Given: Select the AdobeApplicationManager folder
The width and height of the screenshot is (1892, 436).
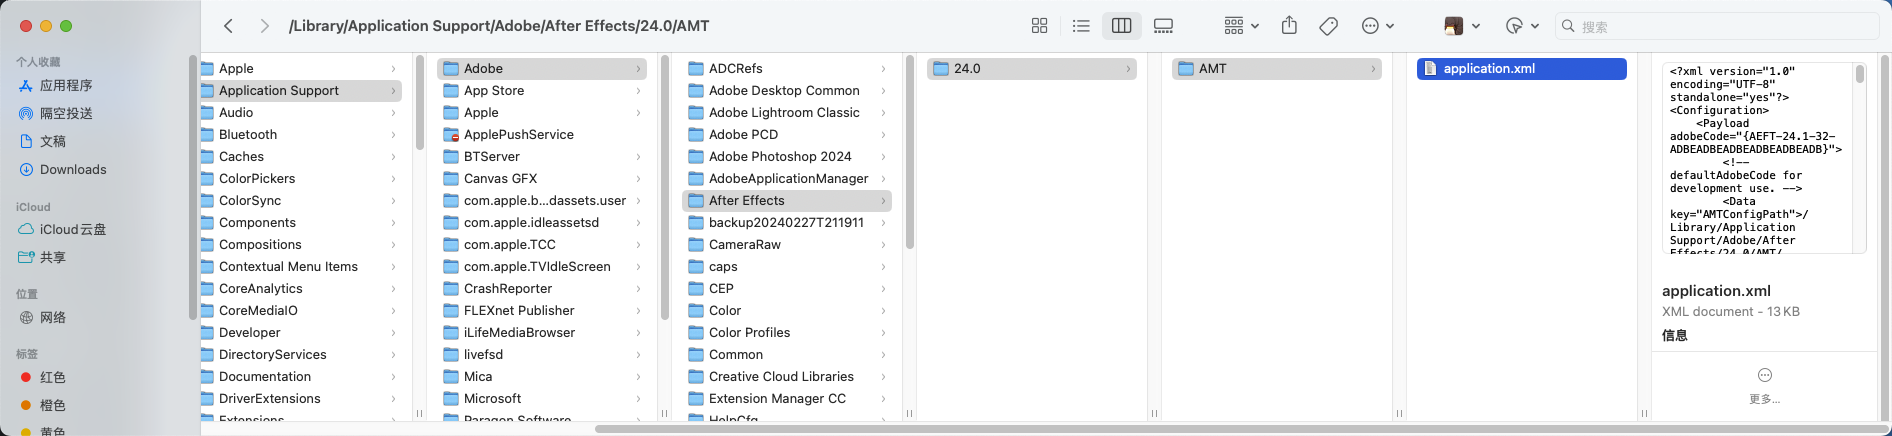Looking at the screenshot, I should coord(788,179).
